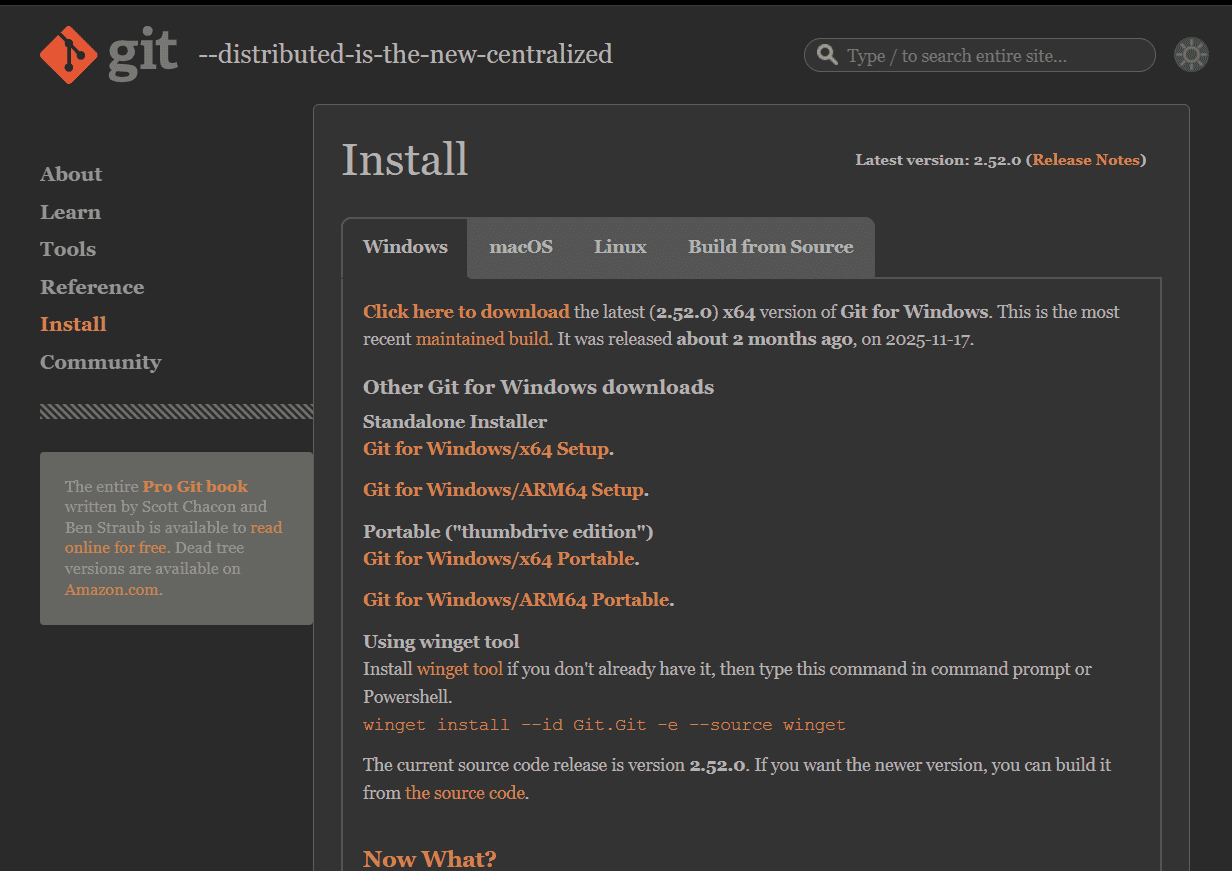Click the 'Click here to download' link

click(x=466, y=312)
